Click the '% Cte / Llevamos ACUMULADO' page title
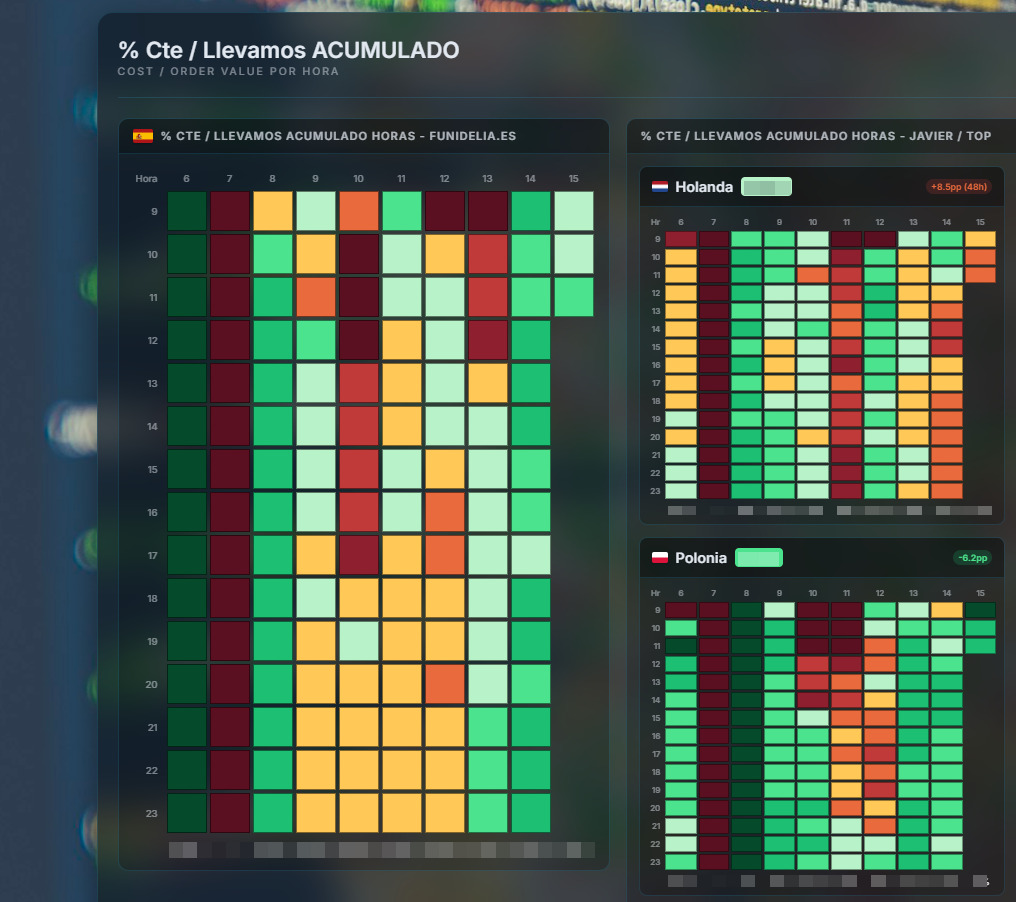The image size is (1016, 902). (288, 50)
